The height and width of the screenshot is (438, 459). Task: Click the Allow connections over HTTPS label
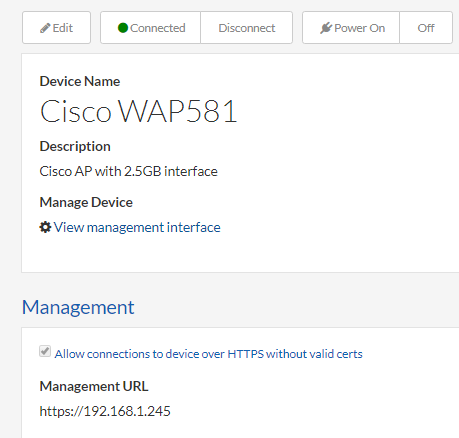208,354
